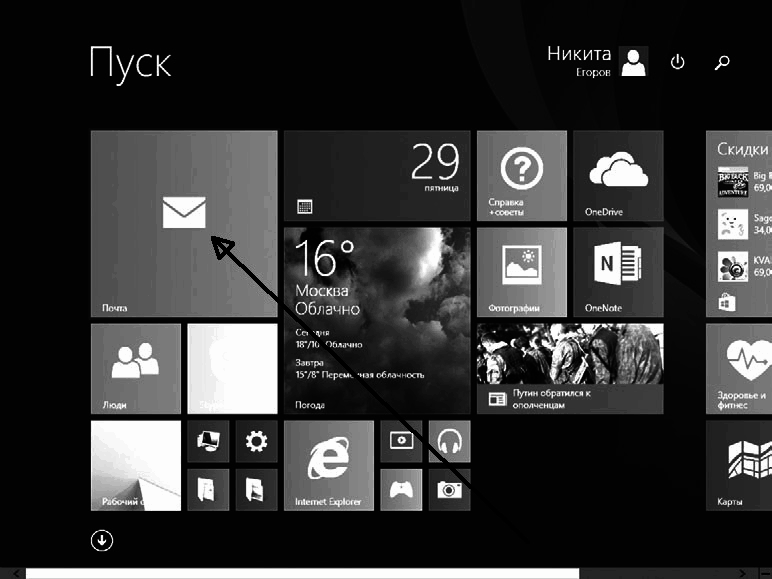Viewport: 772px width, 579px height.
Task: Launch the OneNote tile
Action: coord(618,272)
